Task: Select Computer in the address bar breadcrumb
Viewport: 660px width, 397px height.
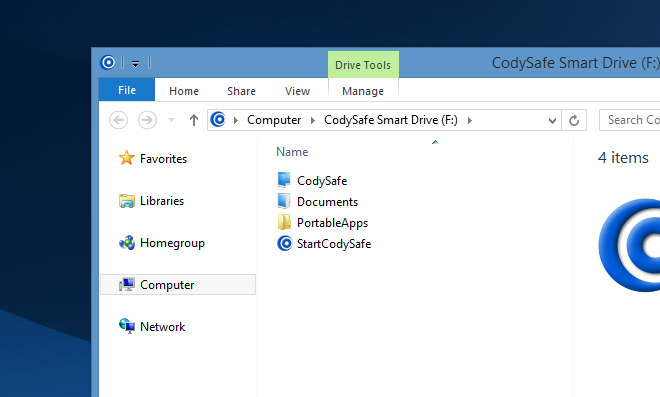Action: pos(274,120)
